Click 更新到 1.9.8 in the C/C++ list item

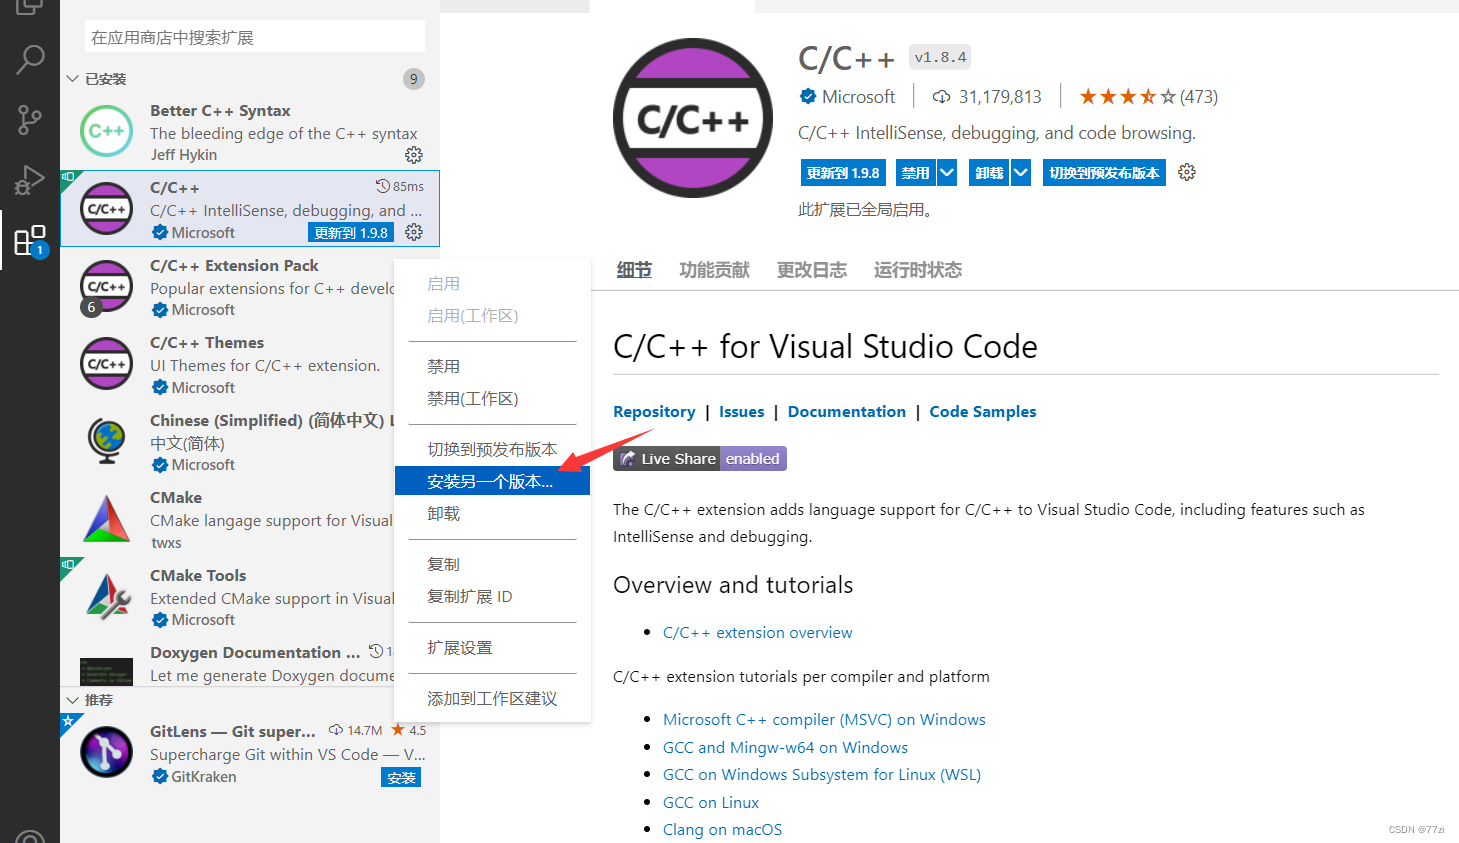(351, 233)
